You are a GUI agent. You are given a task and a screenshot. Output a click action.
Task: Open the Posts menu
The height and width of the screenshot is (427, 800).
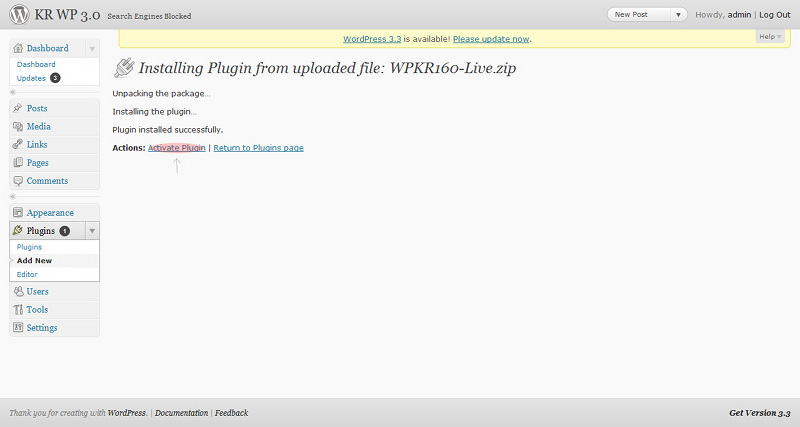point(37,108)
